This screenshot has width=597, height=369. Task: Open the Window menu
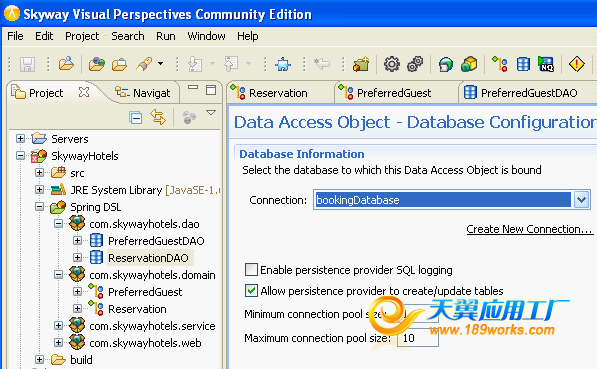coord(206,36)
